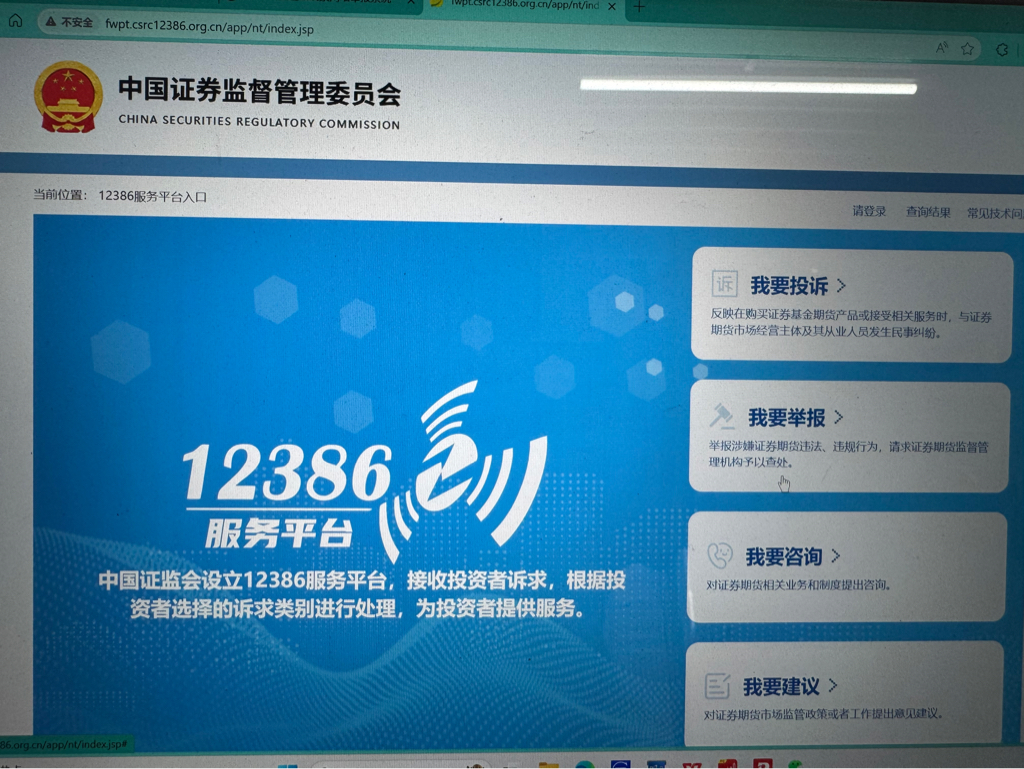Click the large 12386 number logo
Screen dimensions: 1024x769
[287, 473]
